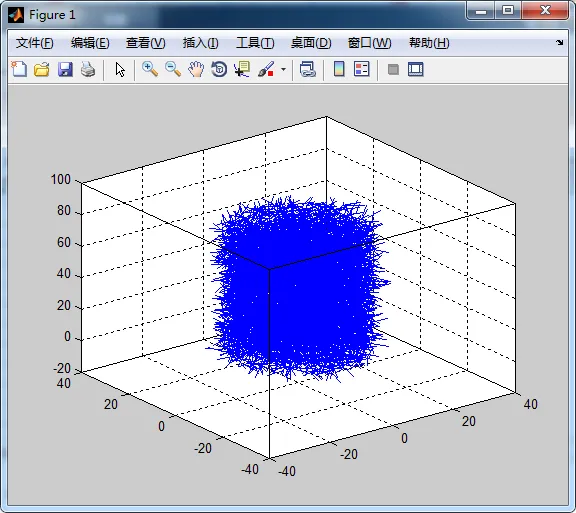
Task: Click the Link Plot icon
Action: [x=307, y=69]
